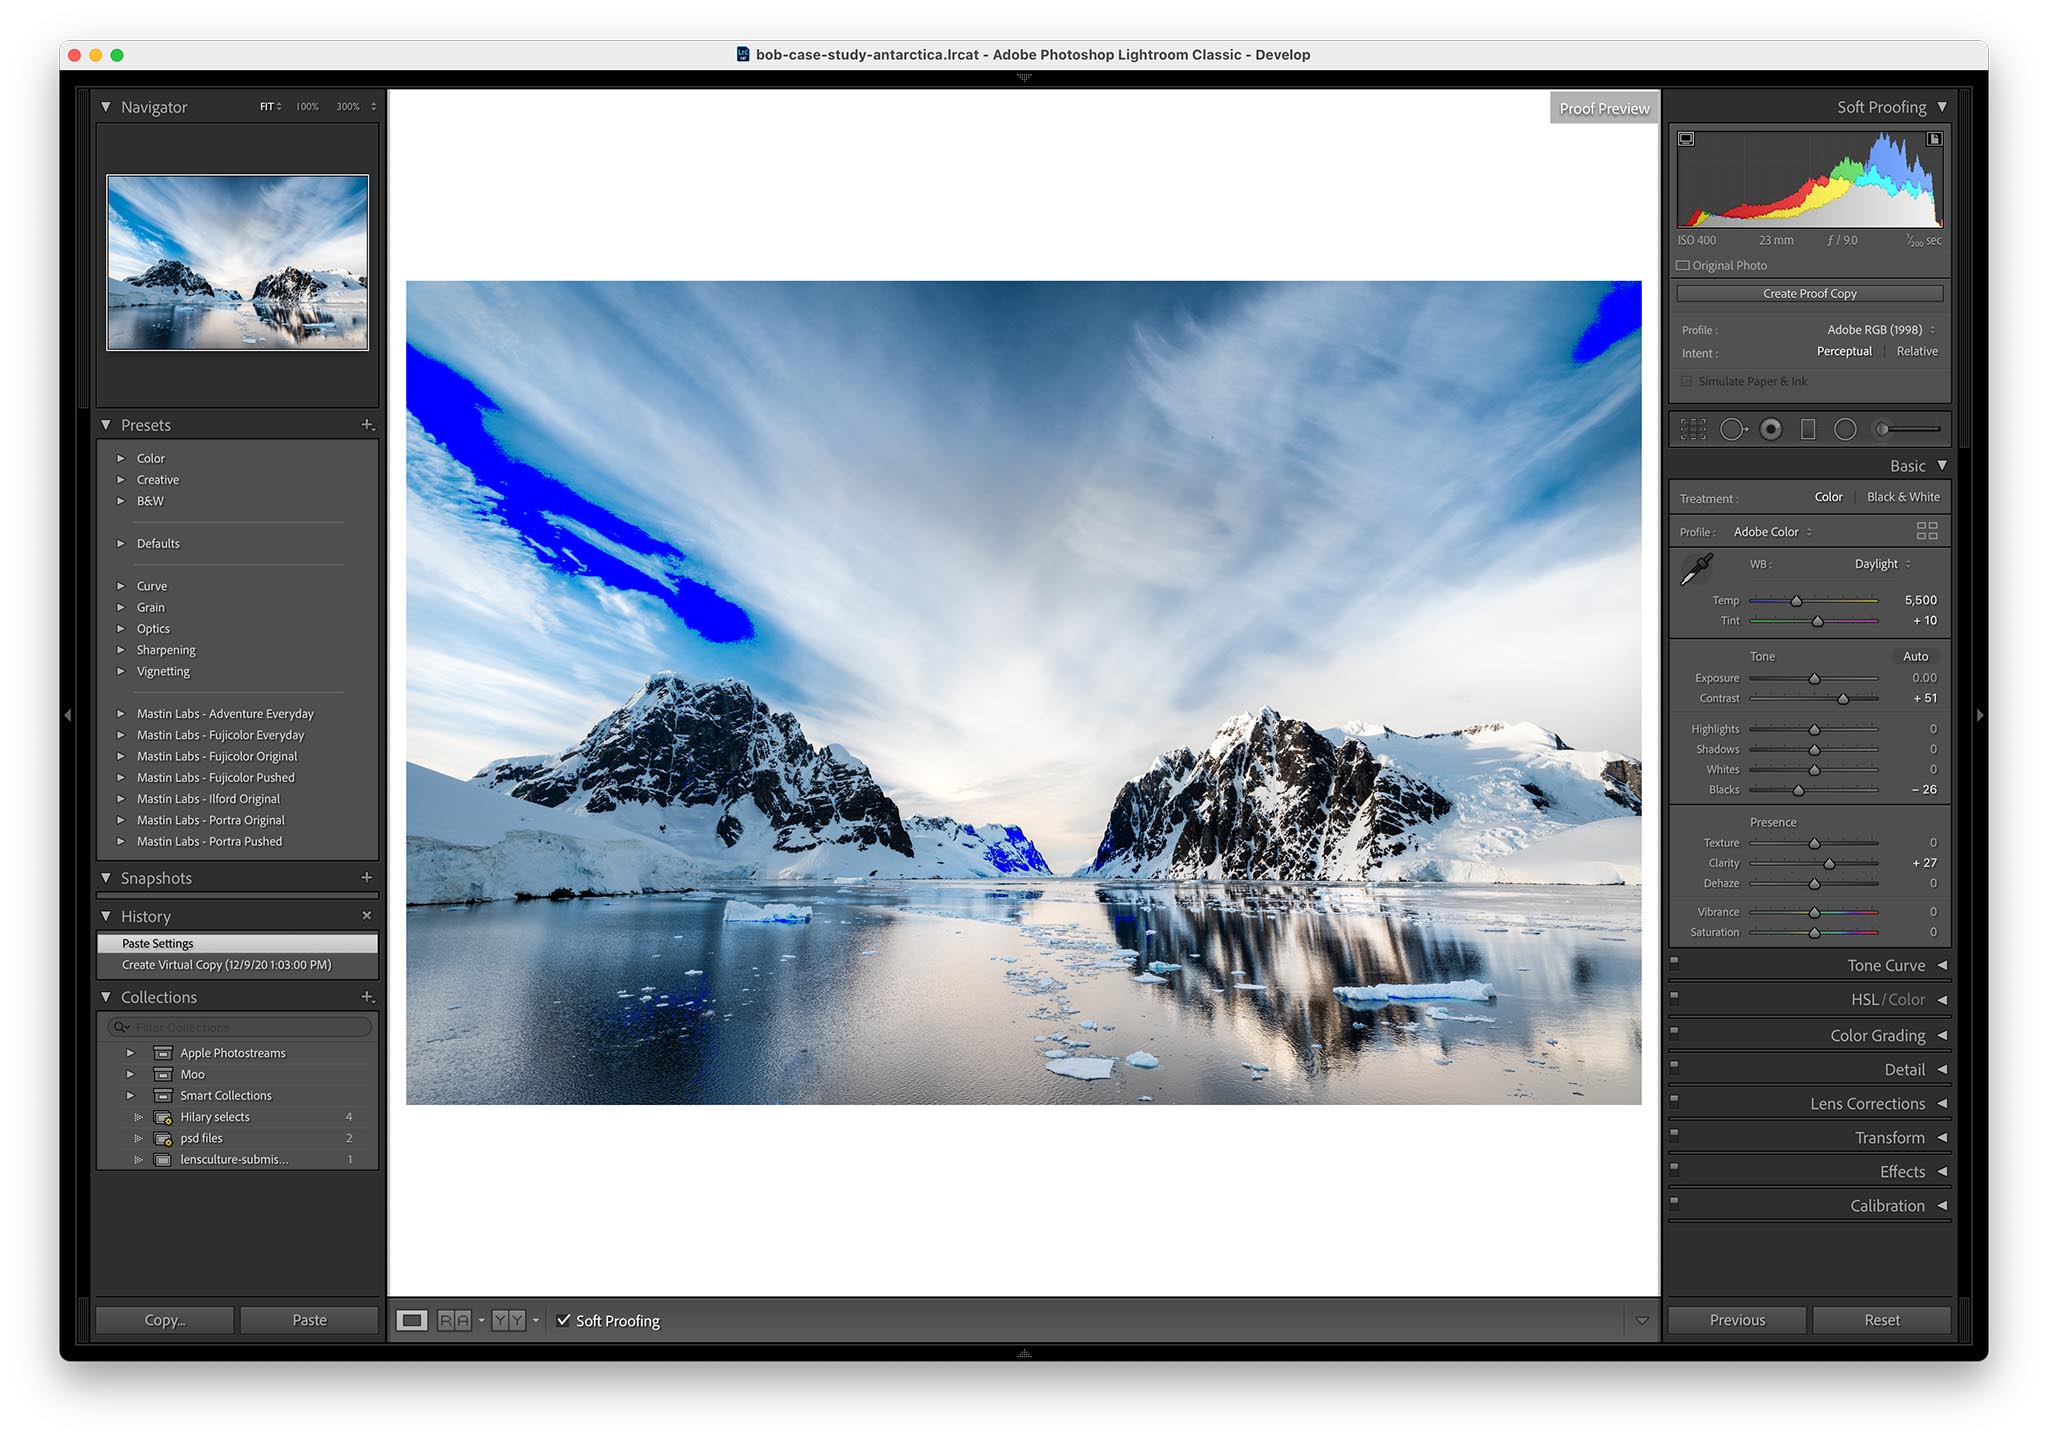
Task: Open the Profile Browser grid icon
Action: [x=1927, y=531]
